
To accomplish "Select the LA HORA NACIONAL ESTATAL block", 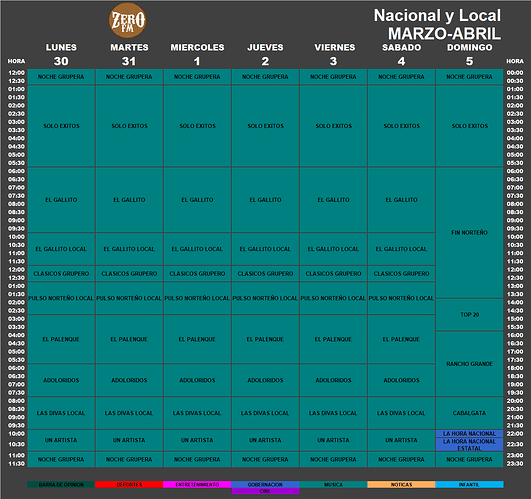I will pos(469,444).
